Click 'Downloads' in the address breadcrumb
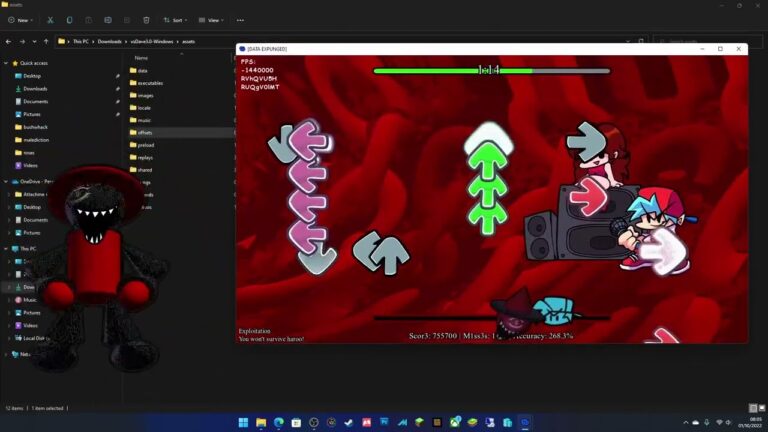The image size is (768, 432). [x=109, y=42]
